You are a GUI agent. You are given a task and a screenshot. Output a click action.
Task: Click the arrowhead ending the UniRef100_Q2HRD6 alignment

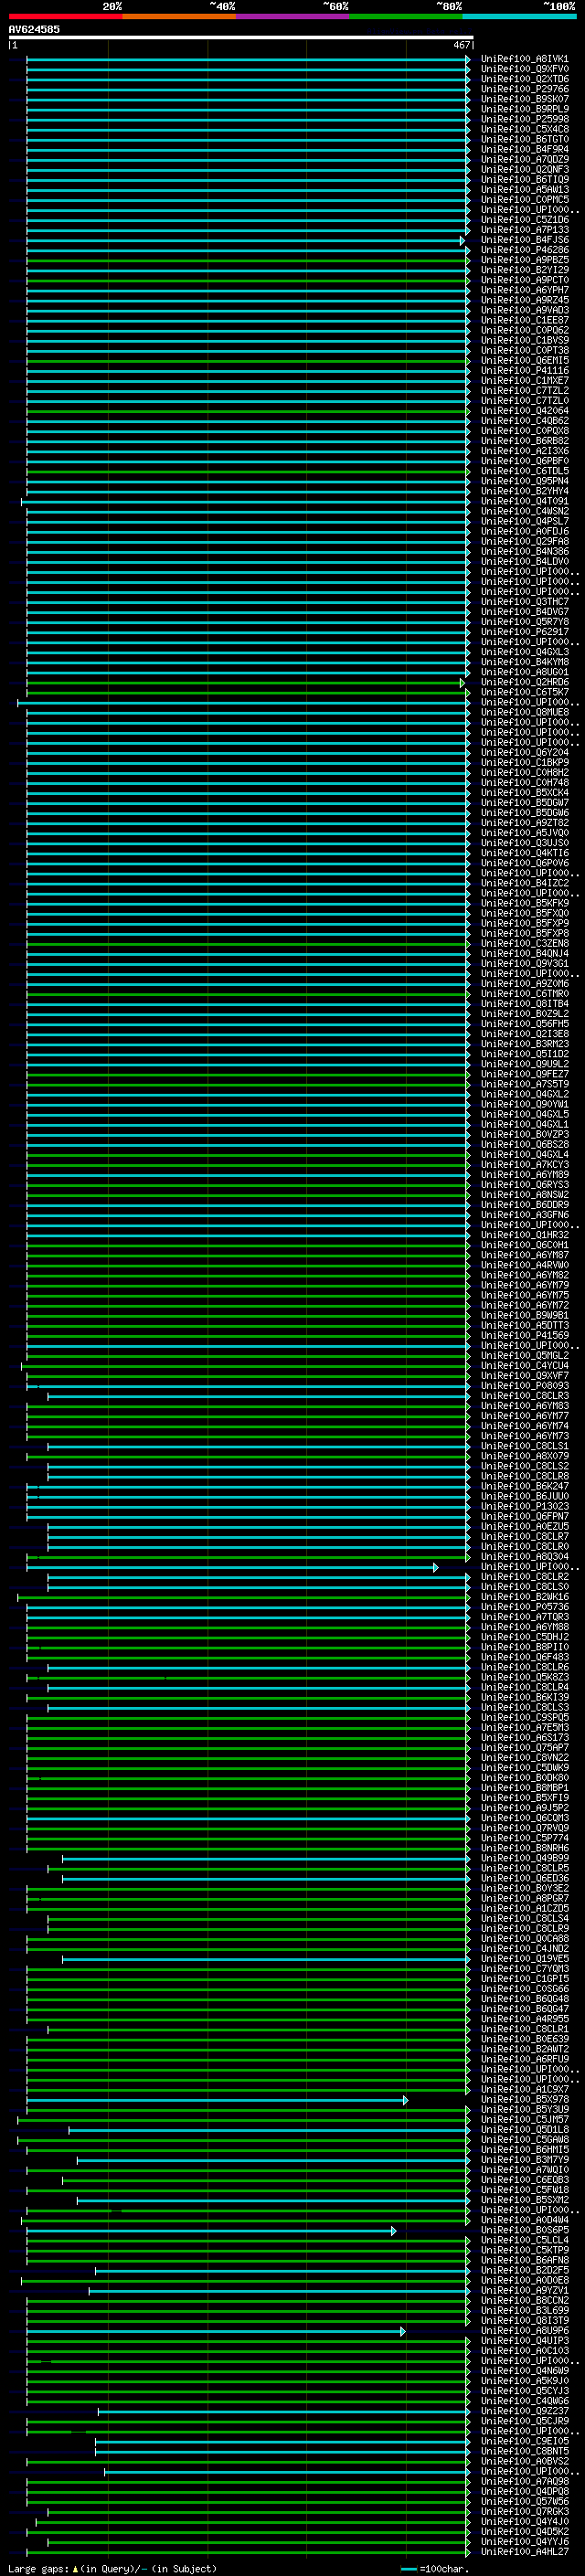463,683
